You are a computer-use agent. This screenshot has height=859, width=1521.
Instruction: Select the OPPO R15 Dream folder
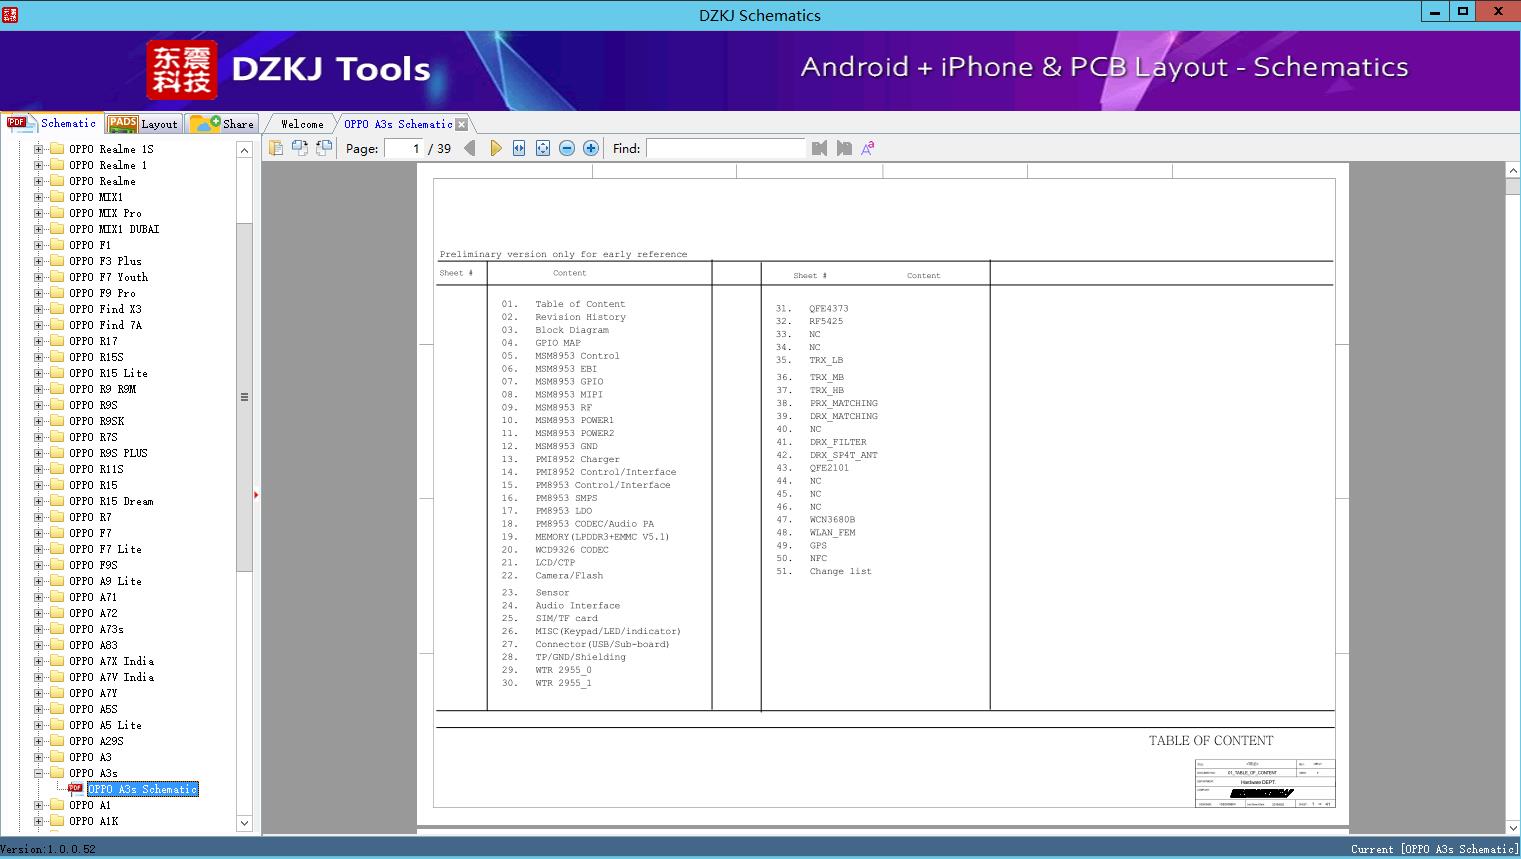point(111,501)
